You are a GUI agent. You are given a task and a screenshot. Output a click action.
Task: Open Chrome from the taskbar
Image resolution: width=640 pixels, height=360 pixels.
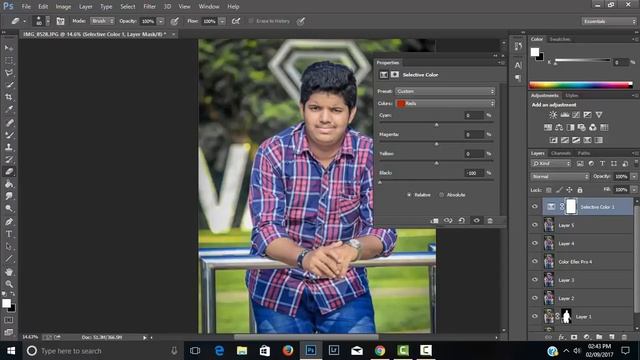pyautogui.click(x=380, y=351)
